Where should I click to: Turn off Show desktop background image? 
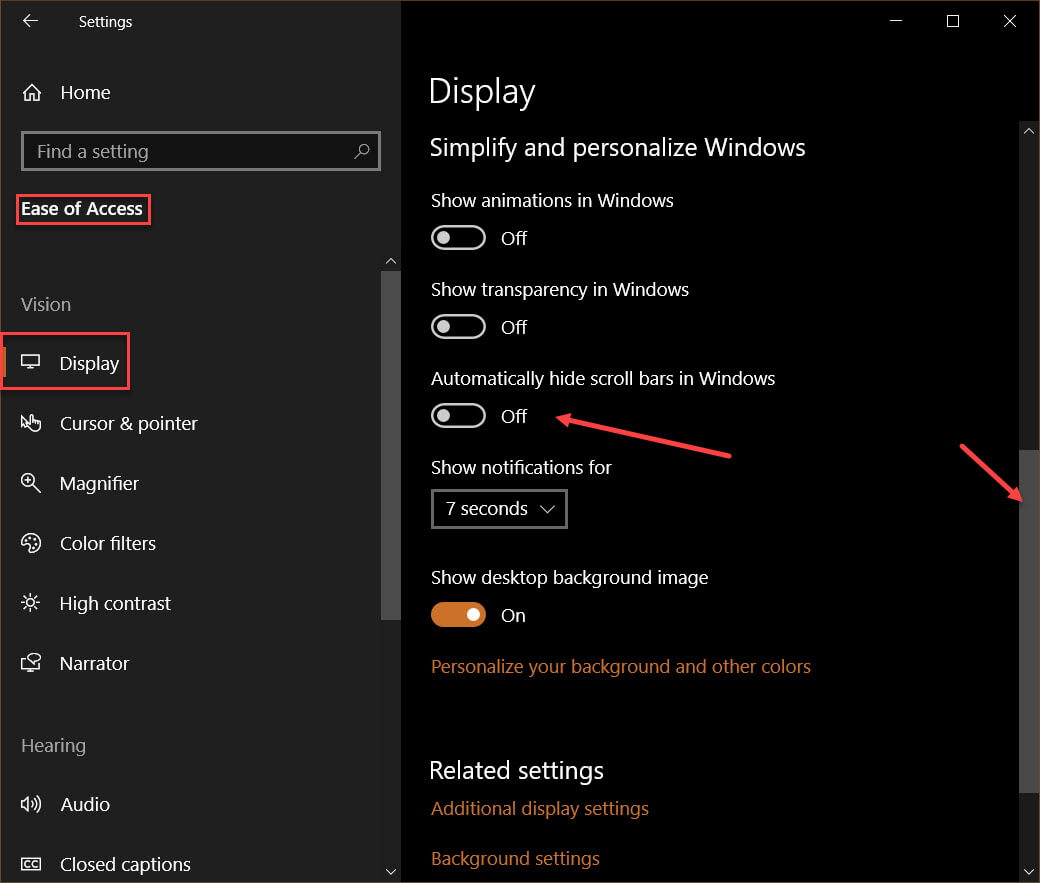[458, 614]
